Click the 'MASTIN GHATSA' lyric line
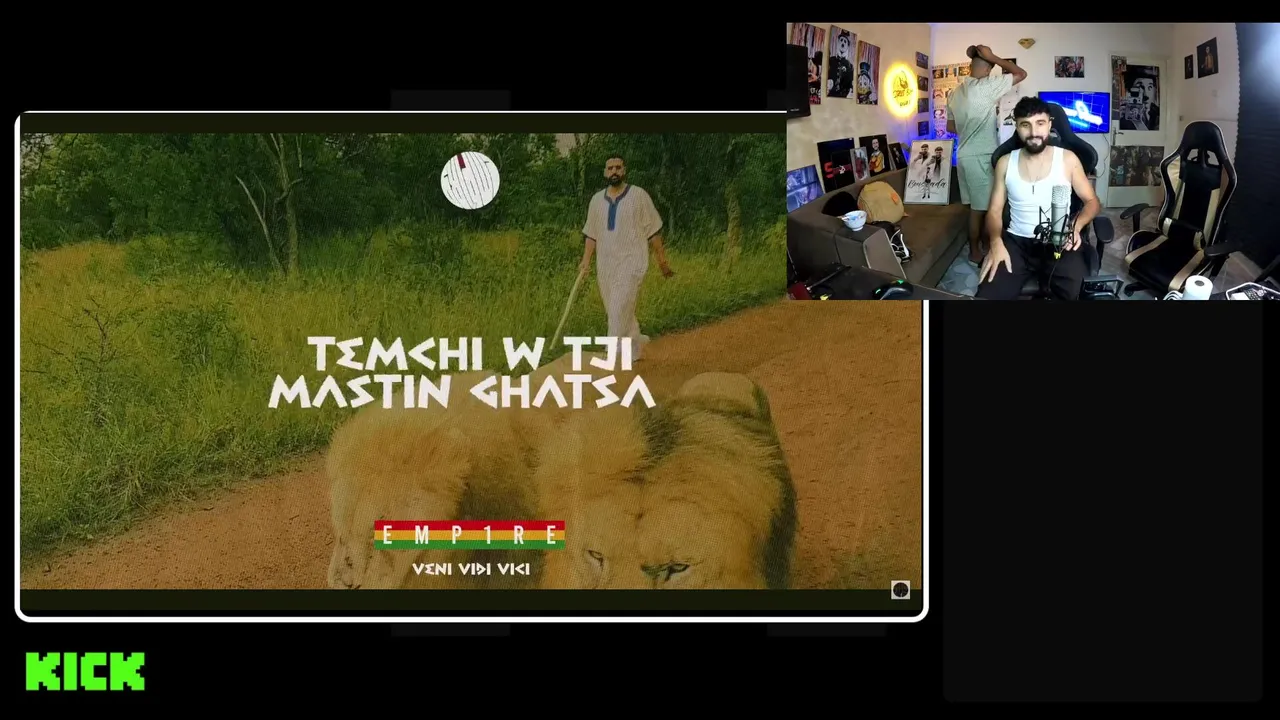Screen dimensions: 1280x720 coord(462,391)
